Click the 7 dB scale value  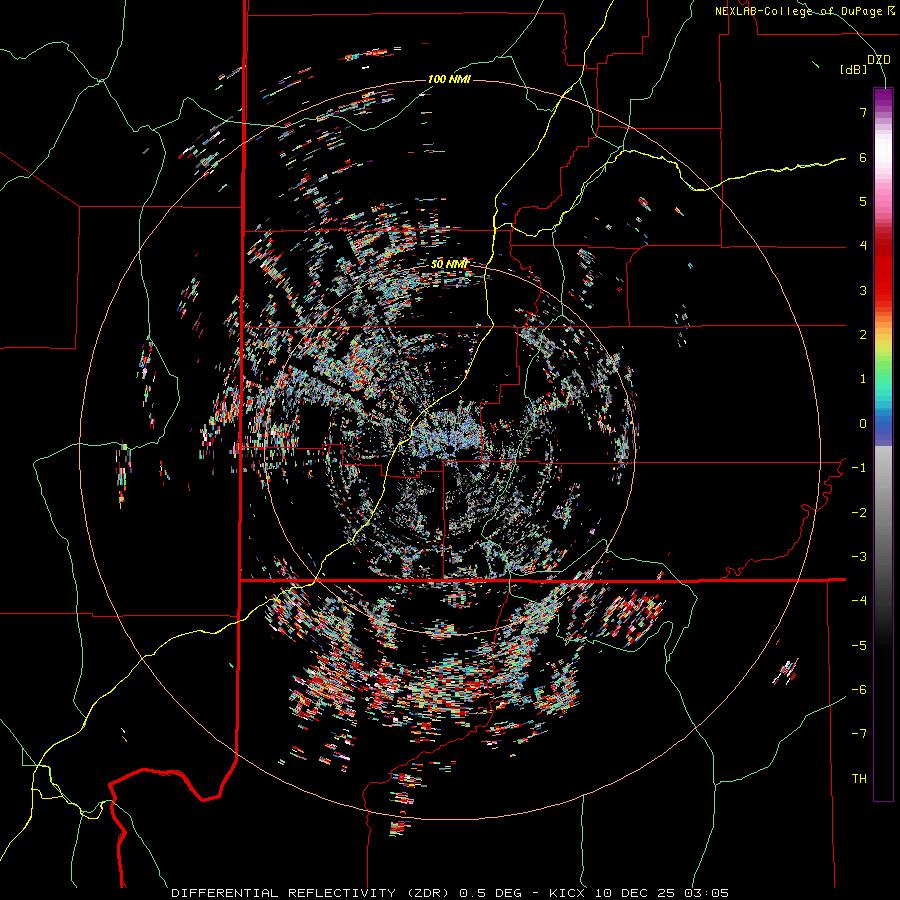click(x=863, y=112)
